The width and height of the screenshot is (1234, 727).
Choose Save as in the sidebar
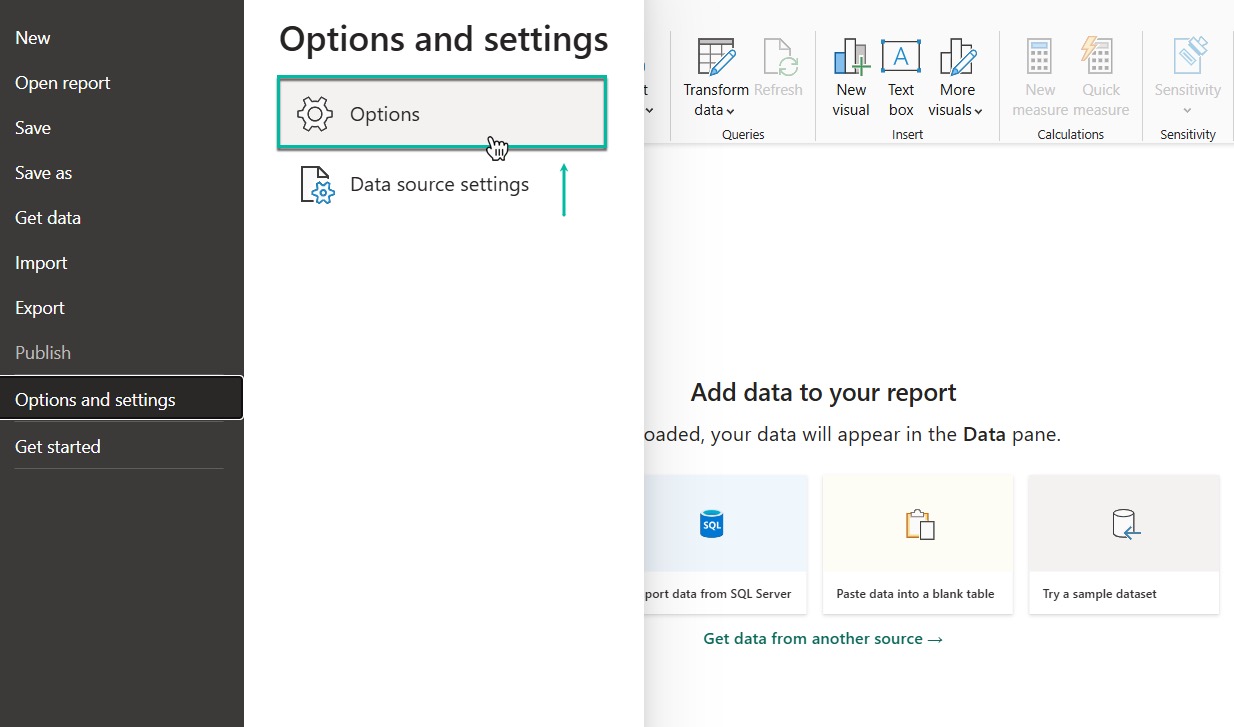click(x=44, y=173)
